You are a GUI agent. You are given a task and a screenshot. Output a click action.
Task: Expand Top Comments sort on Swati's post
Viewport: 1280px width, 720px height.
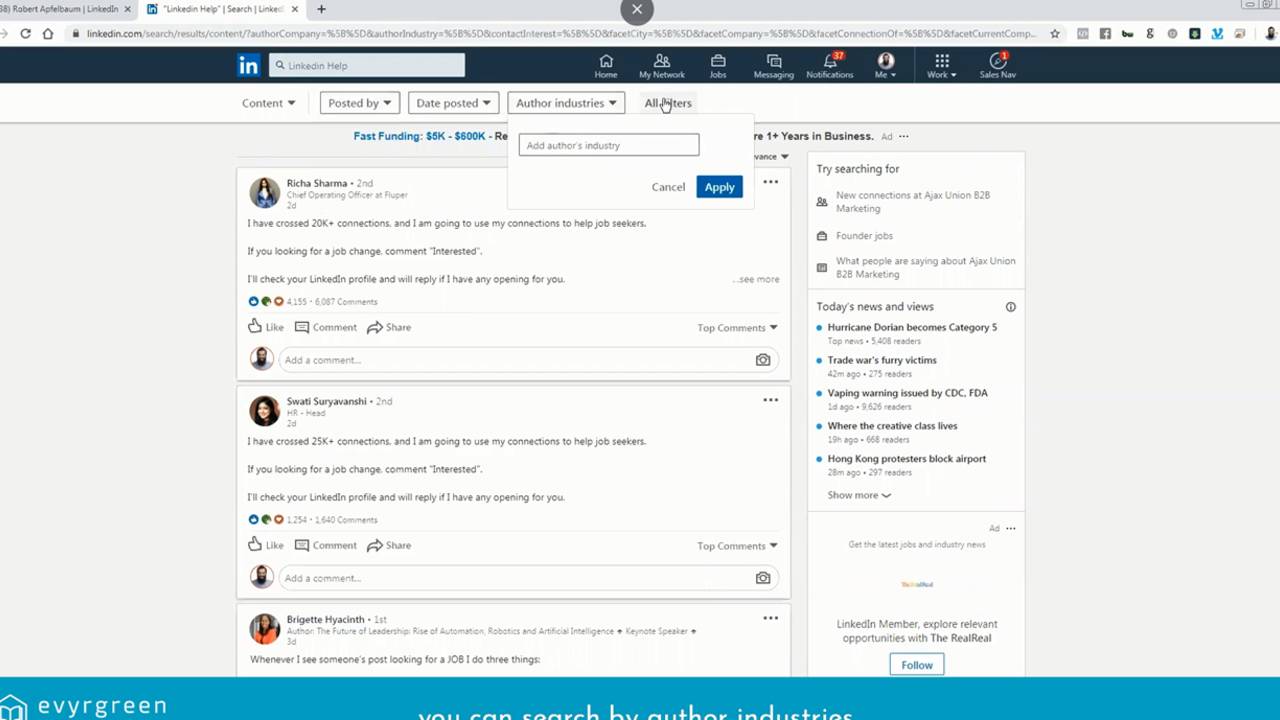tap(737, 546)
